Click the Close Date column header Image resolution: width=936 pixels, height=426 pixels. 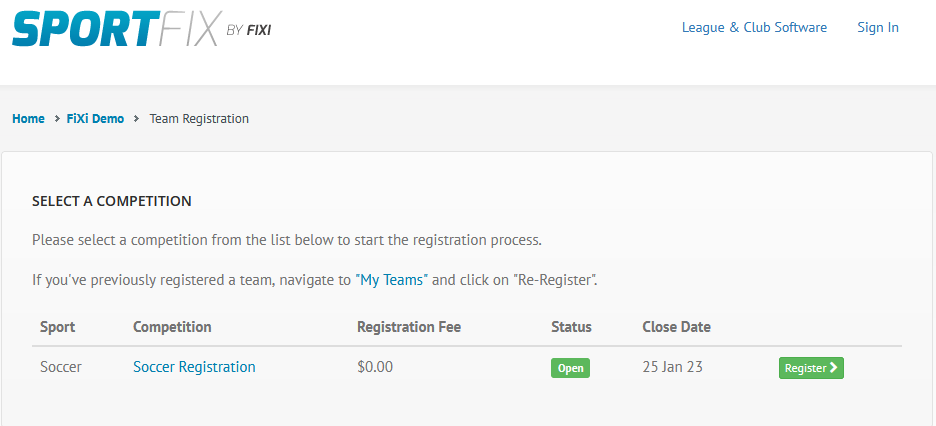[x=676, y=327]
